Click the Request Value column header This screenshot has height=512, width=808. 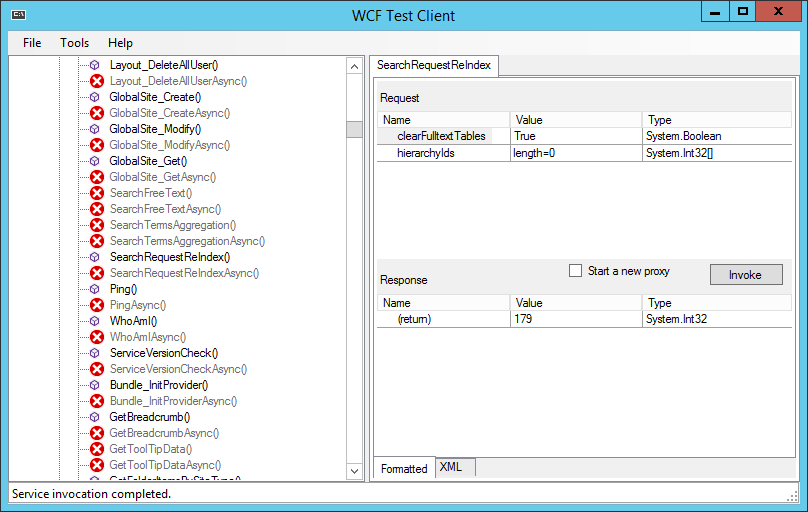[x=576, y=120]
